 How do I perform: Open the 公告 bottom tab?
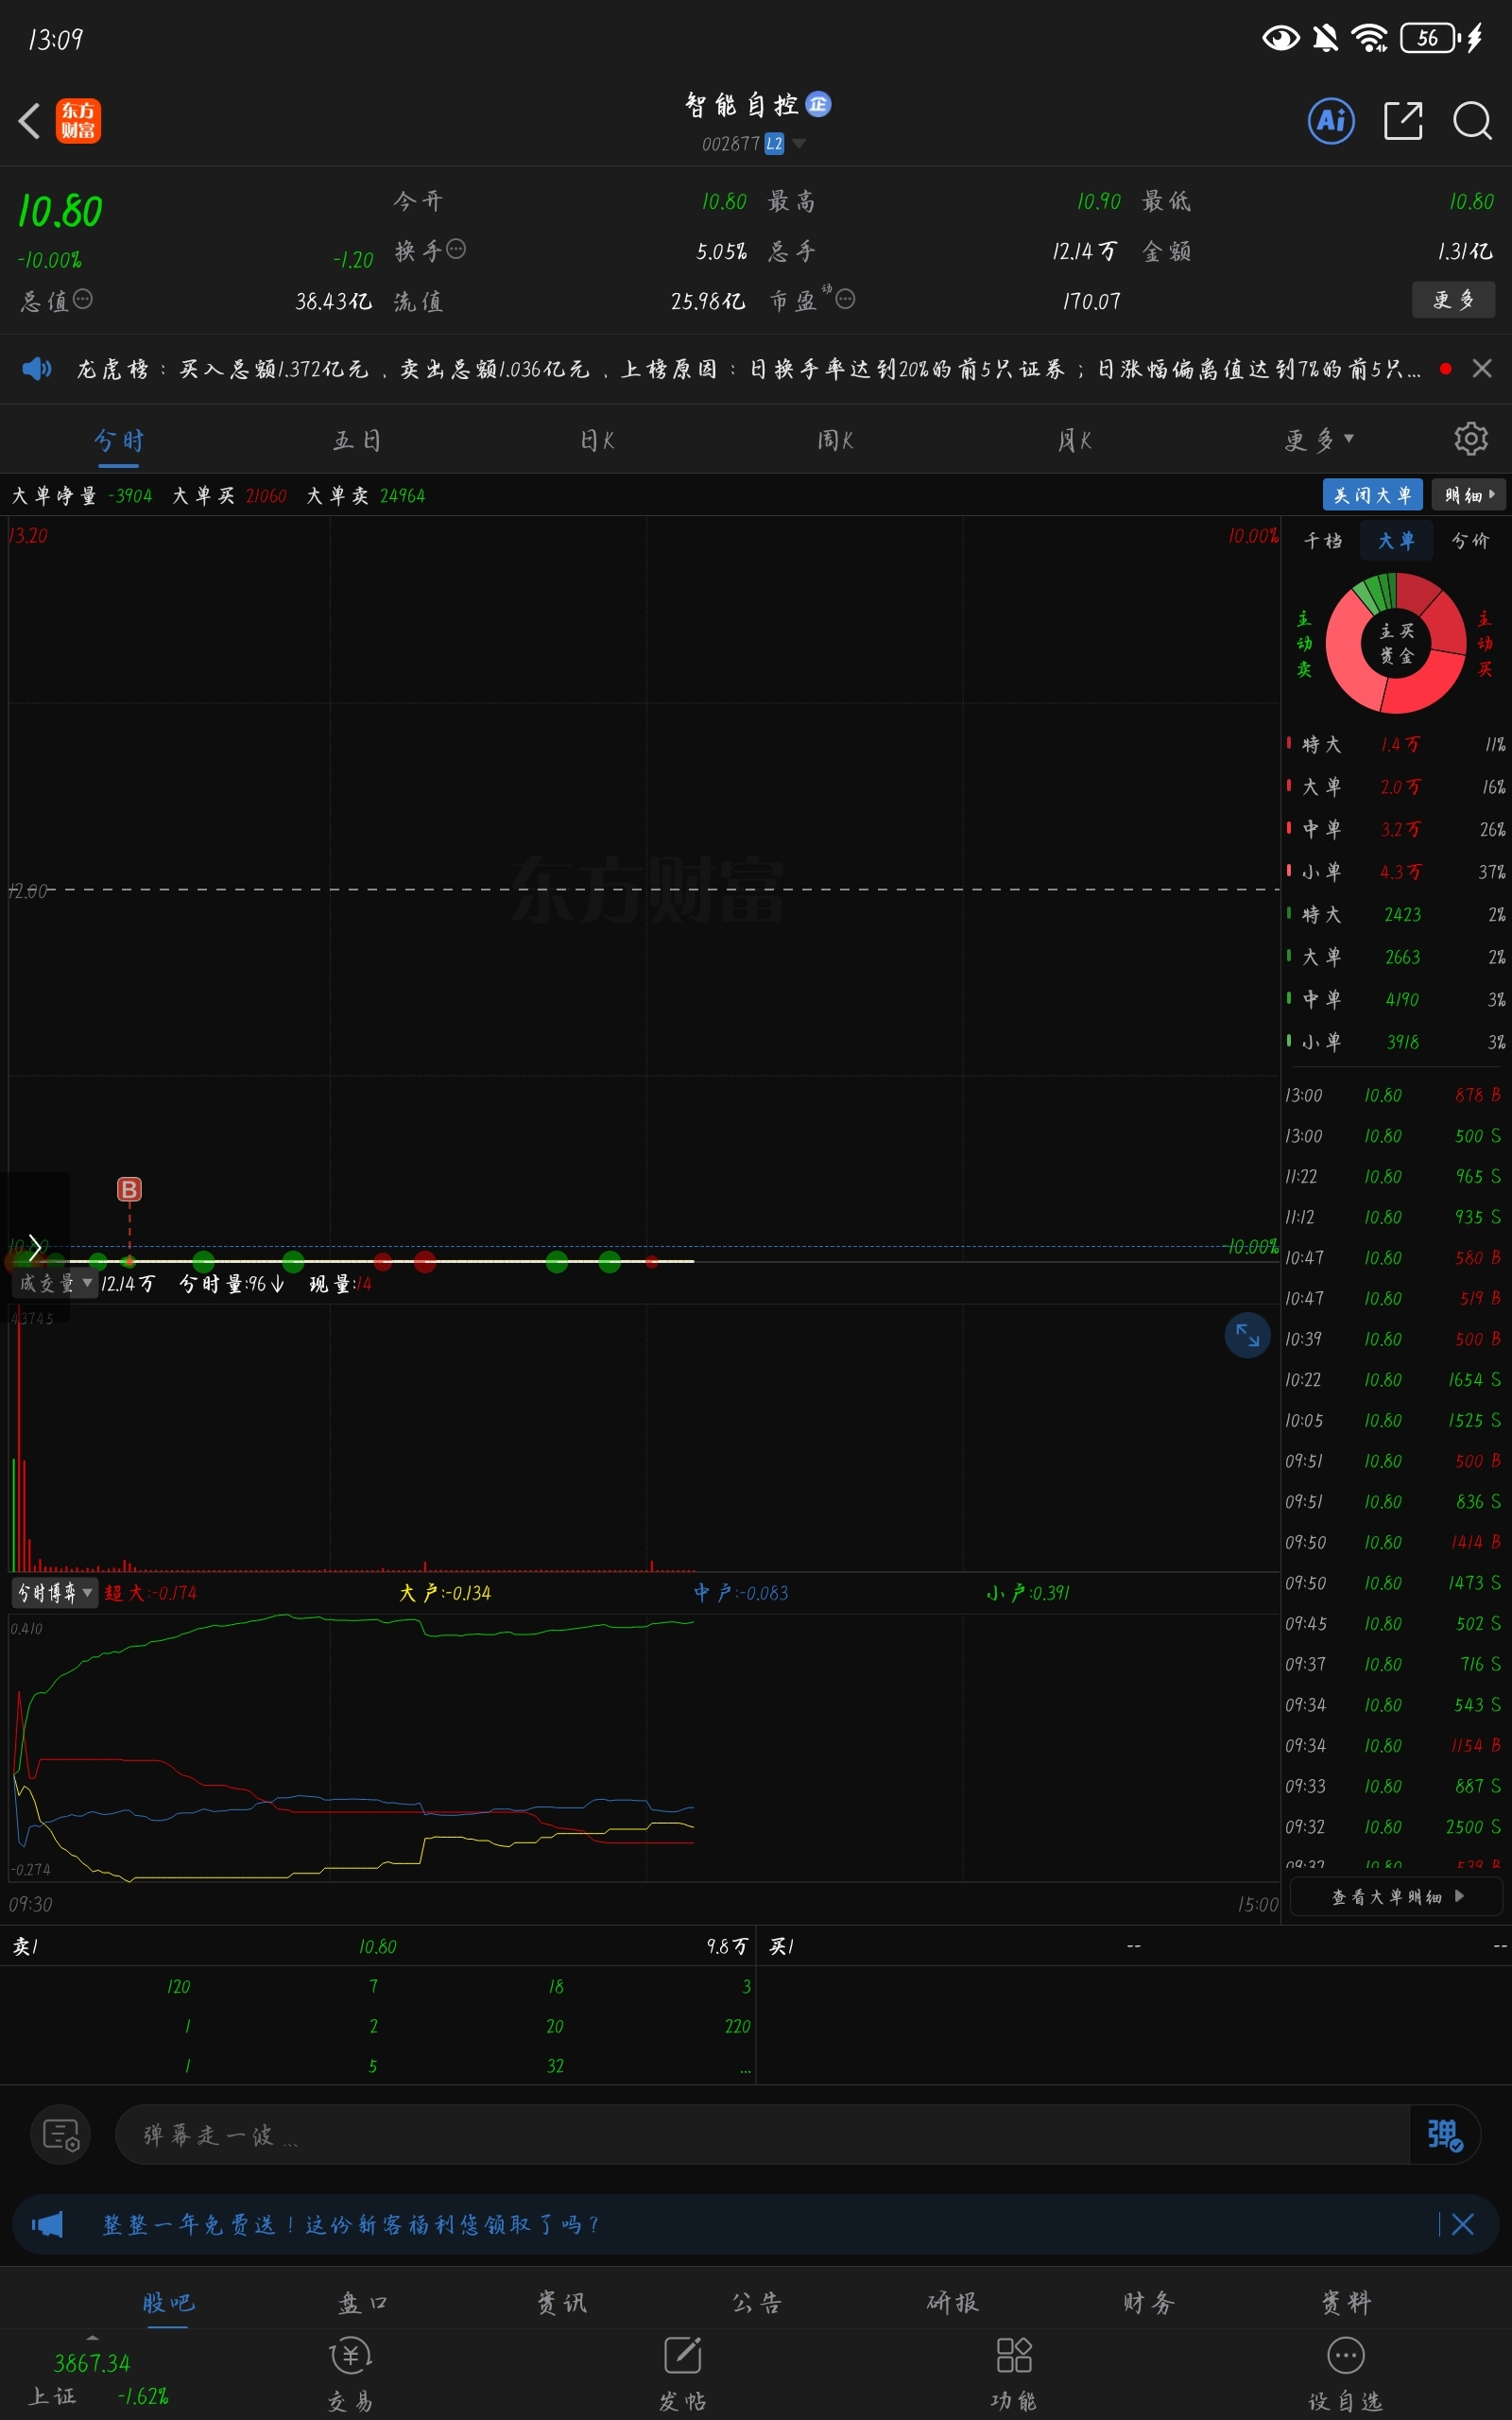pos(757,2302)
